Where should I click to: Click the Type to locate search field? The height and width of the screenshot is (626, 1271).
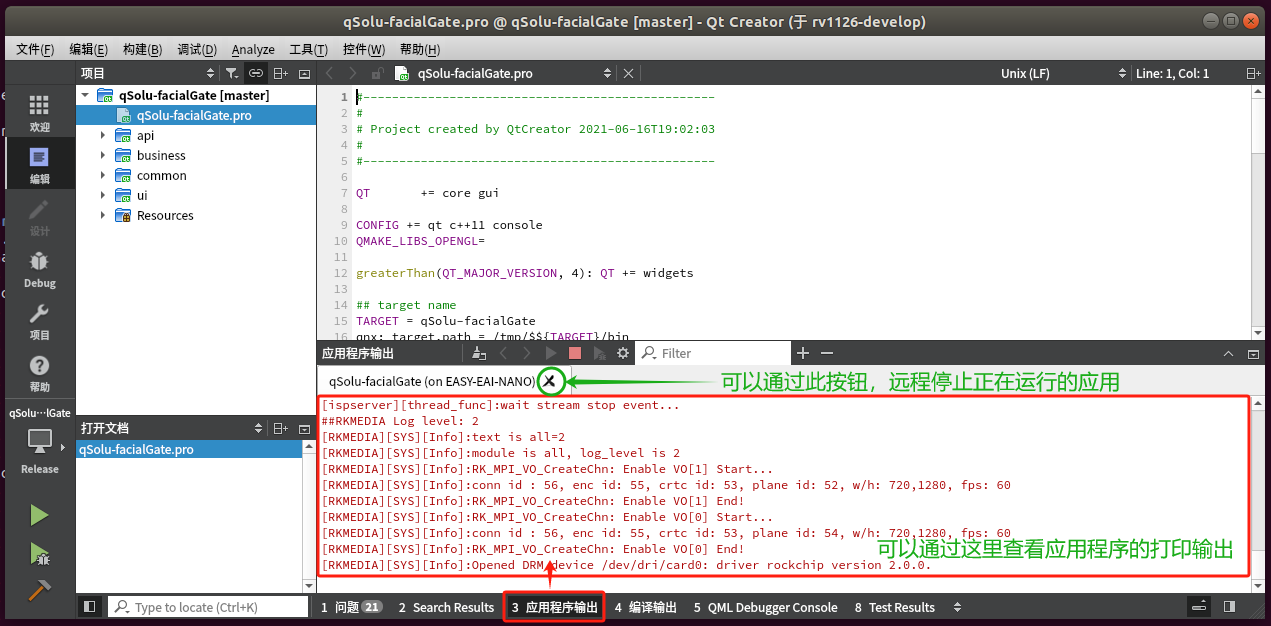208,607
